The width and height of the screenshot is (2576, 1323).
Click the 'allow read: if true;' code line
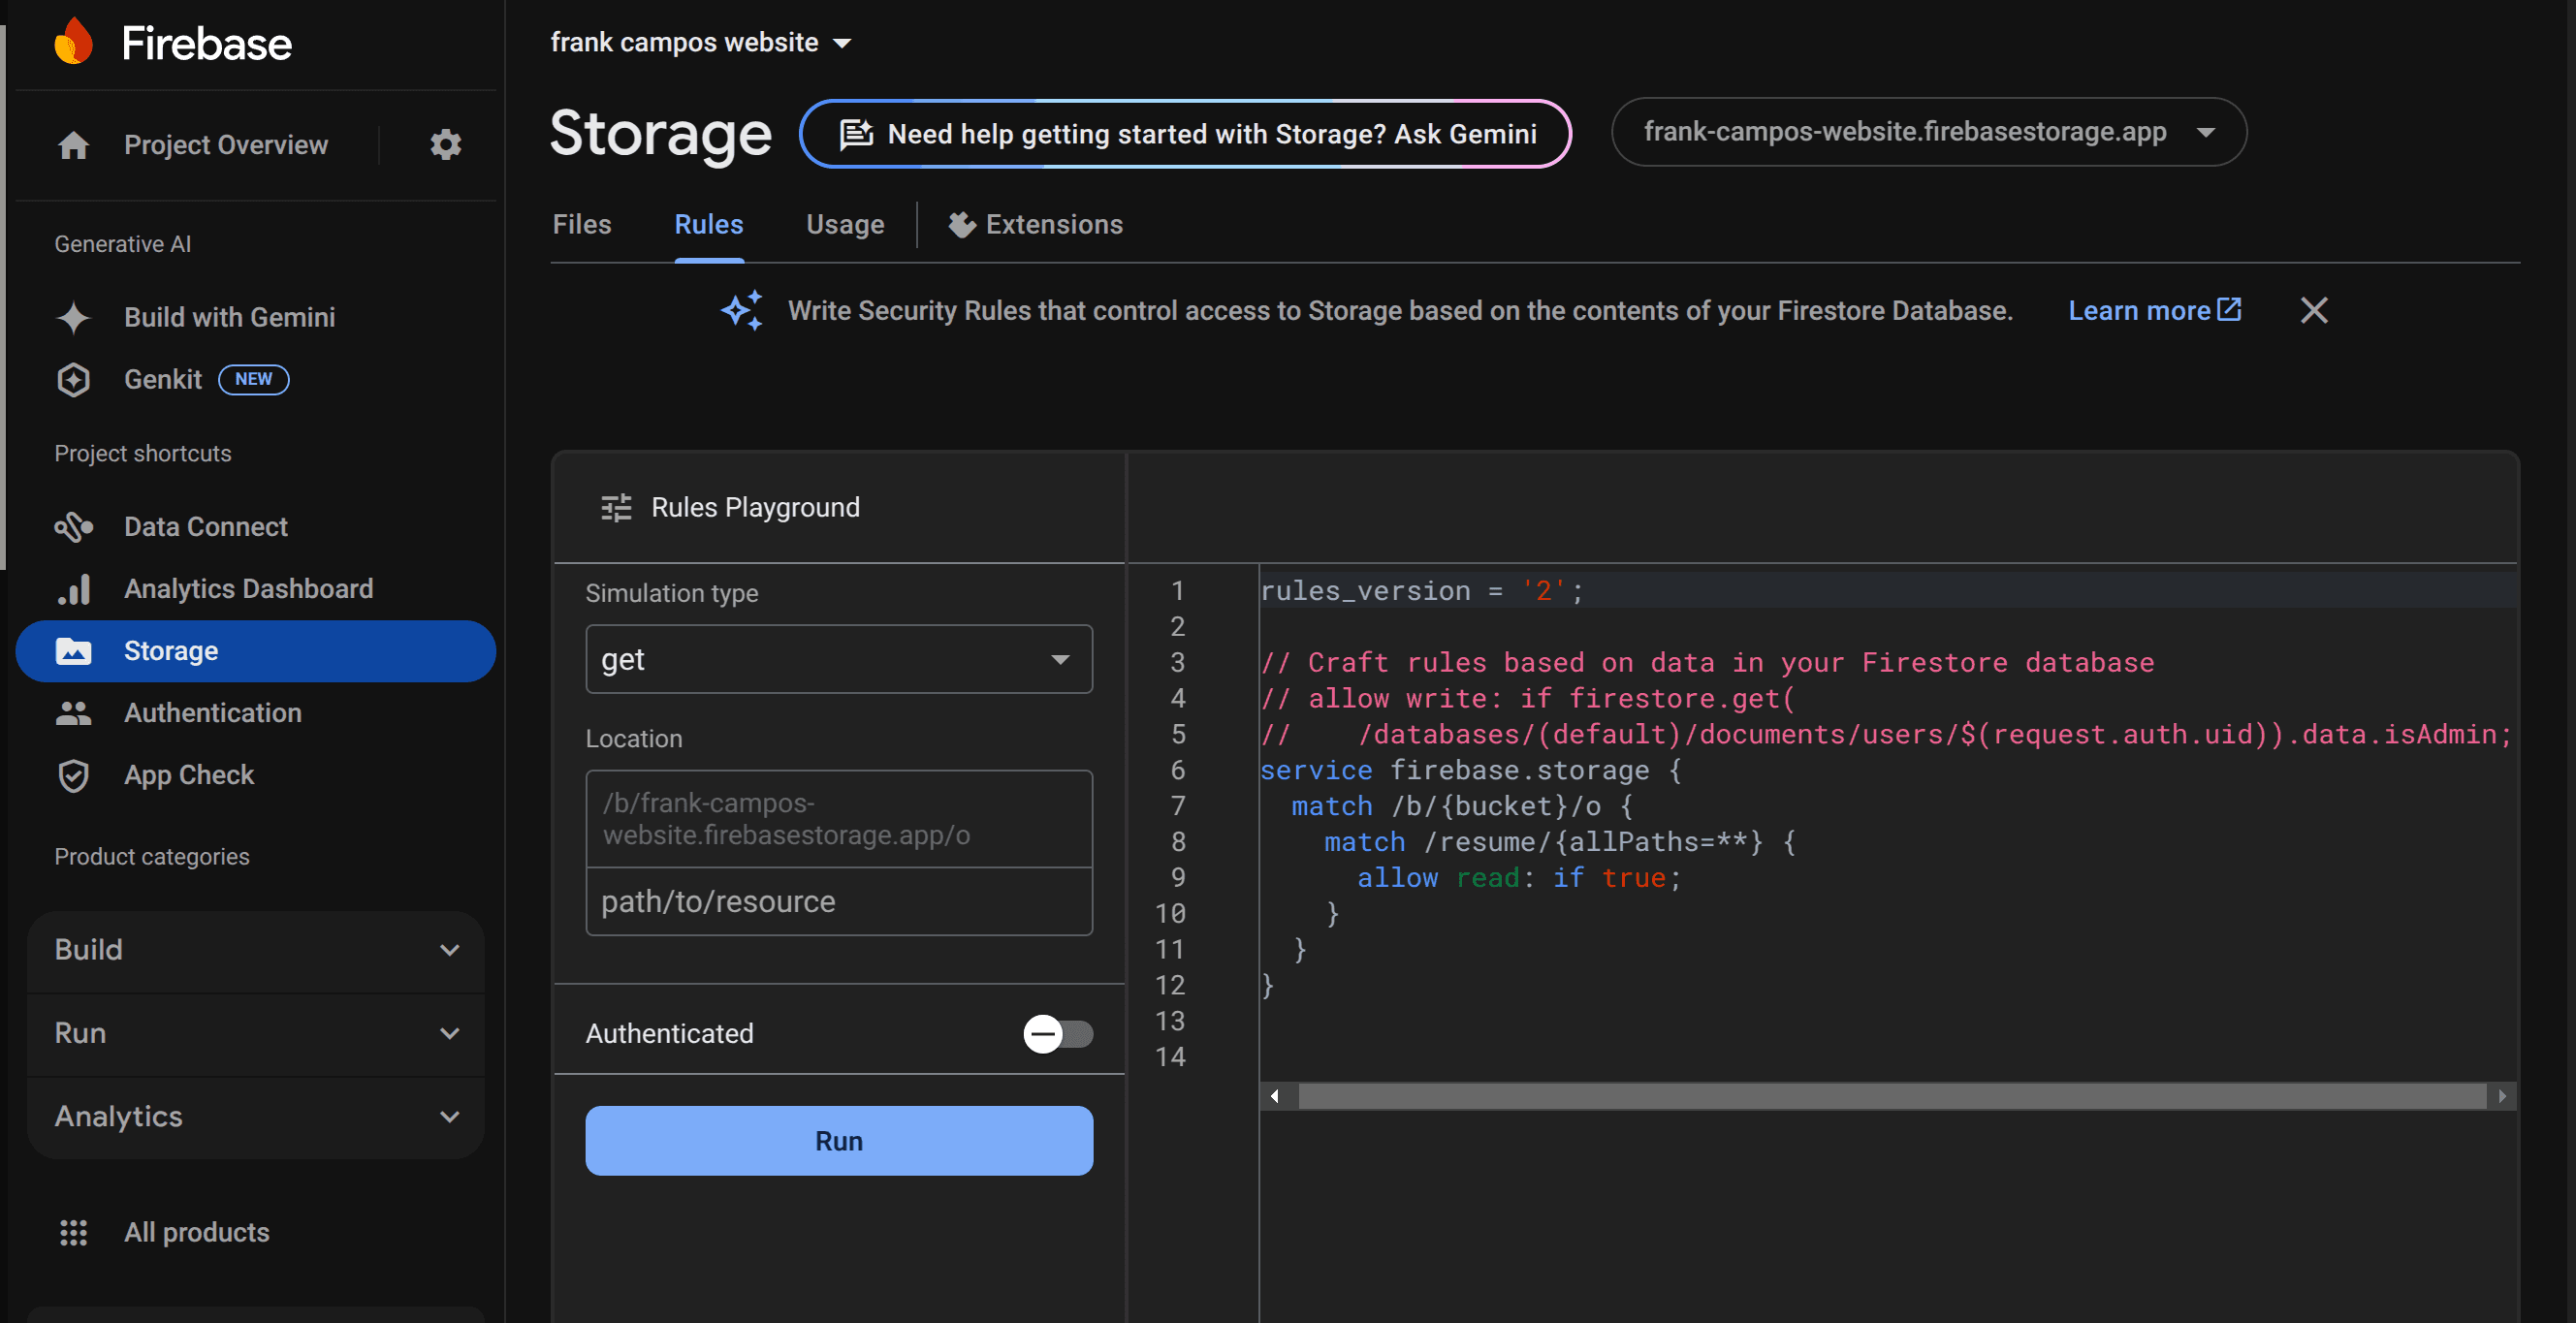[1519, 878]
